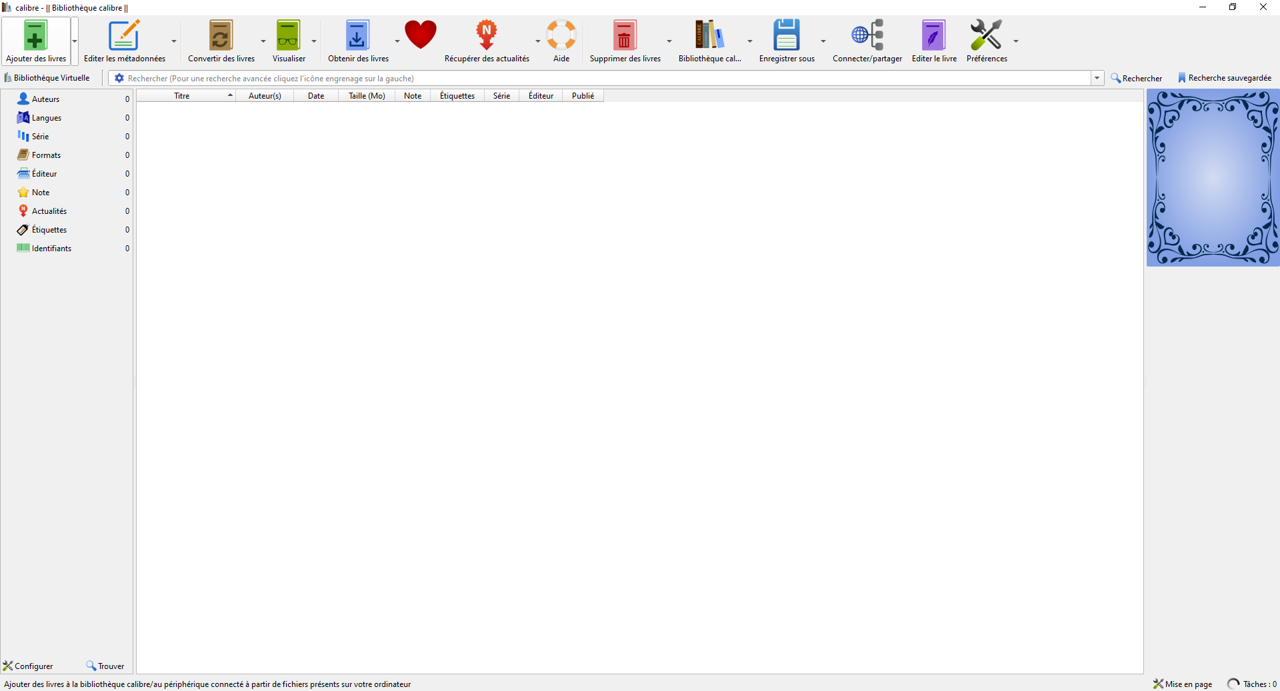Click Convertir des livres icon

(x=221, y=37)
